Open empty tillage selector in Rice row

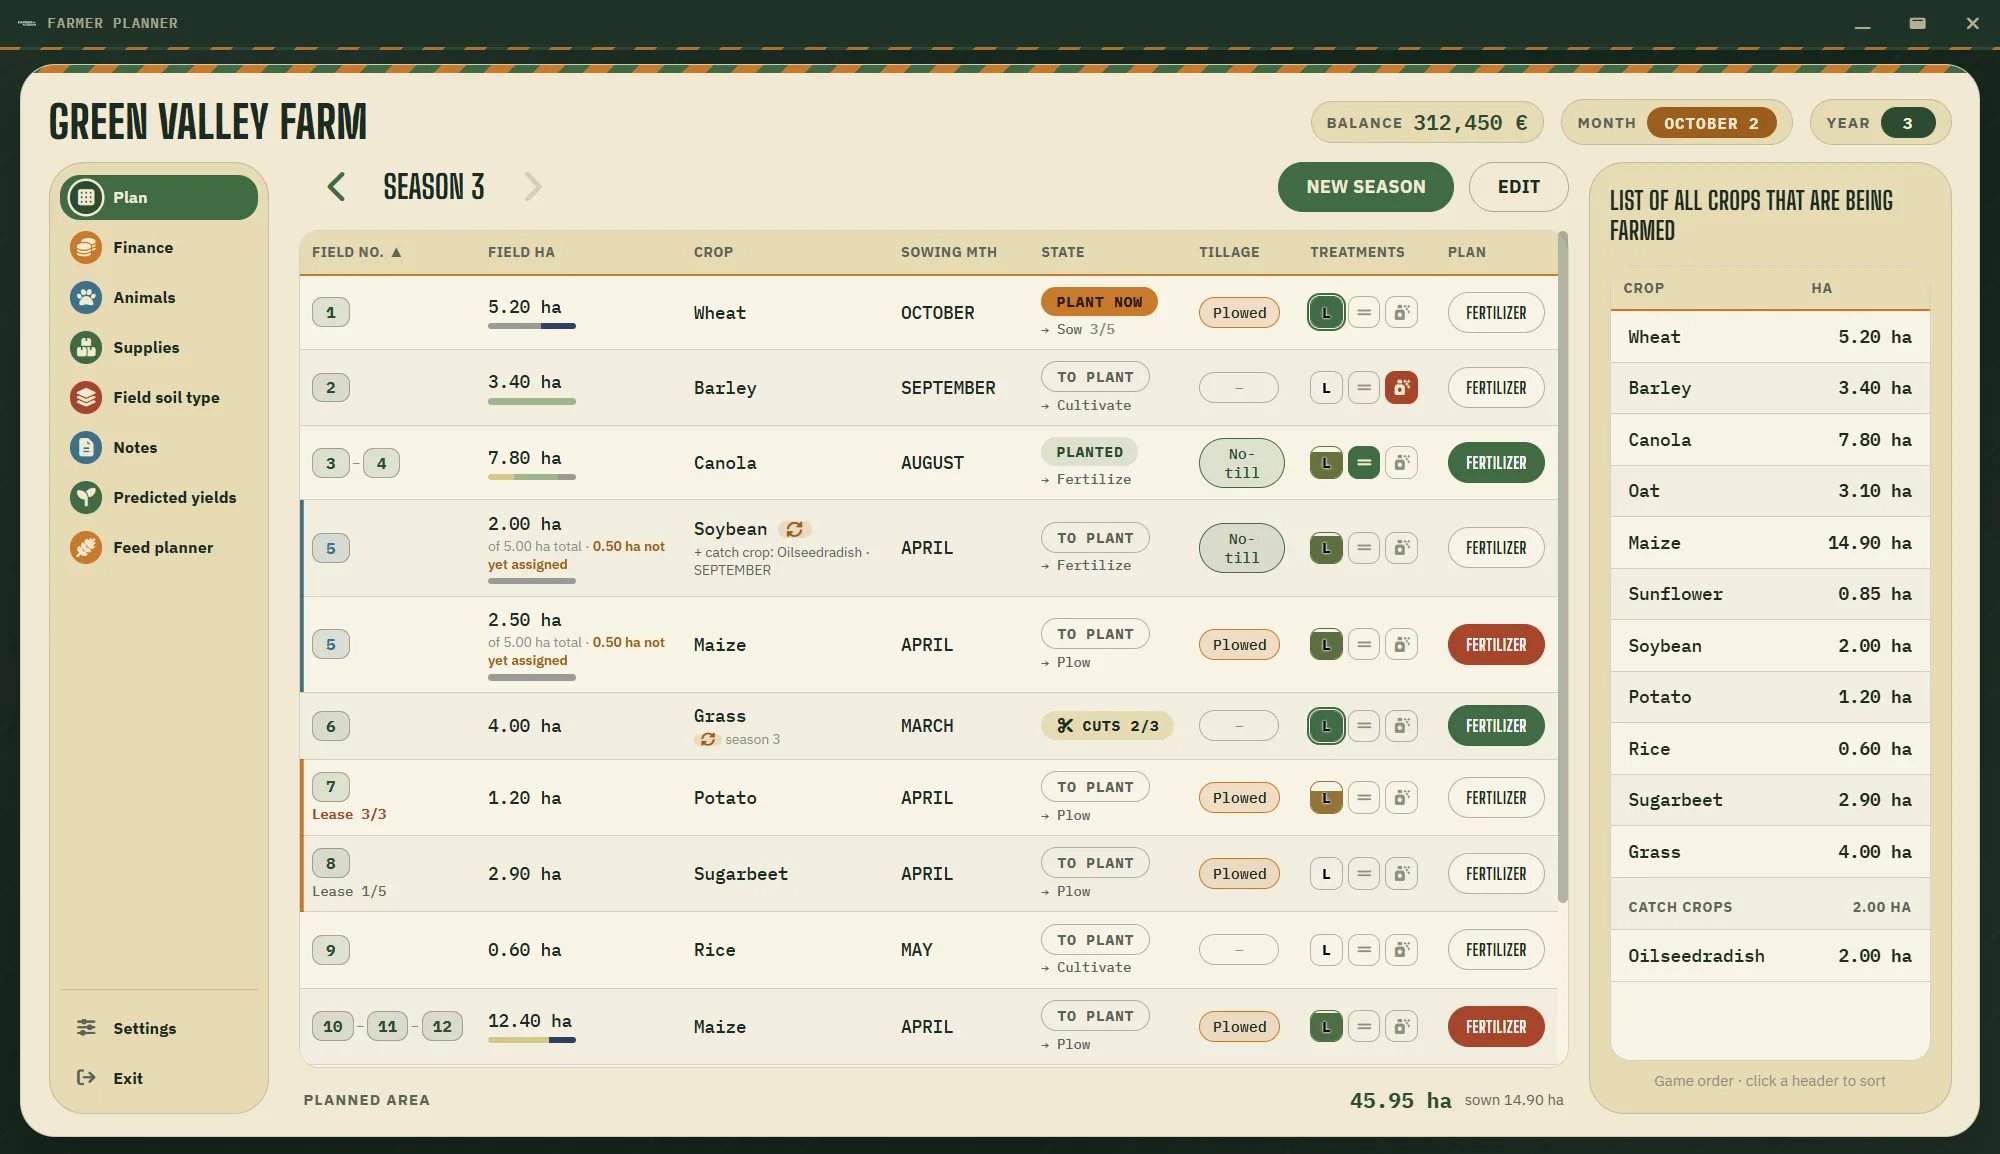point(1239,950)
